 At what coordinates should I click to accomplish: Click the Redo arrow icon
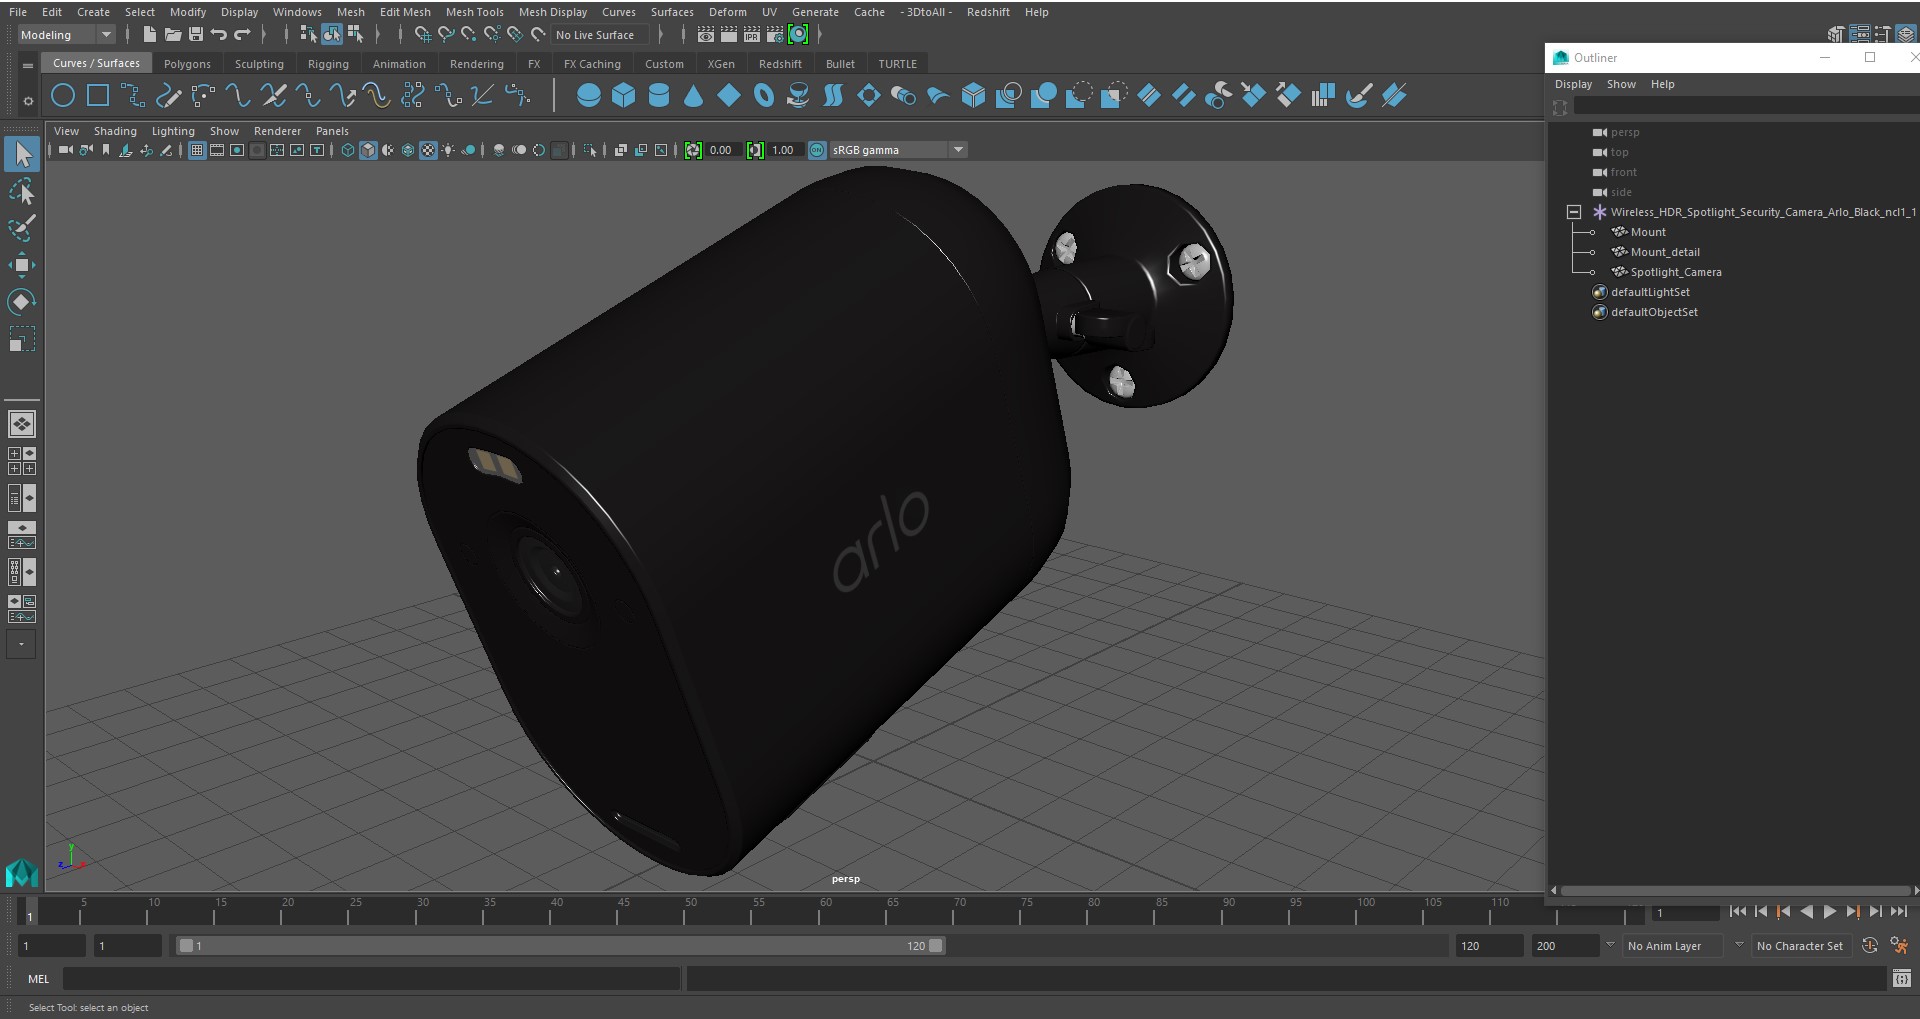(x=241, y=35)
